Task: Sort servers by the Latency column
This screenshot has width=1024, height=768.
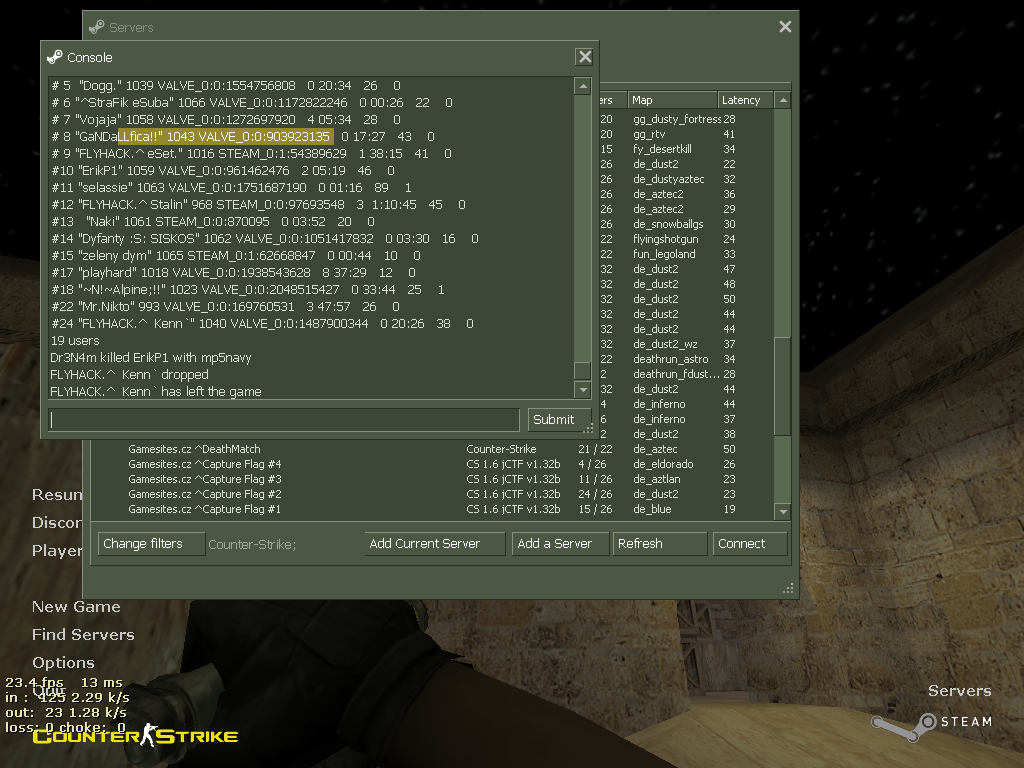Action: click(x=745, y=100)
